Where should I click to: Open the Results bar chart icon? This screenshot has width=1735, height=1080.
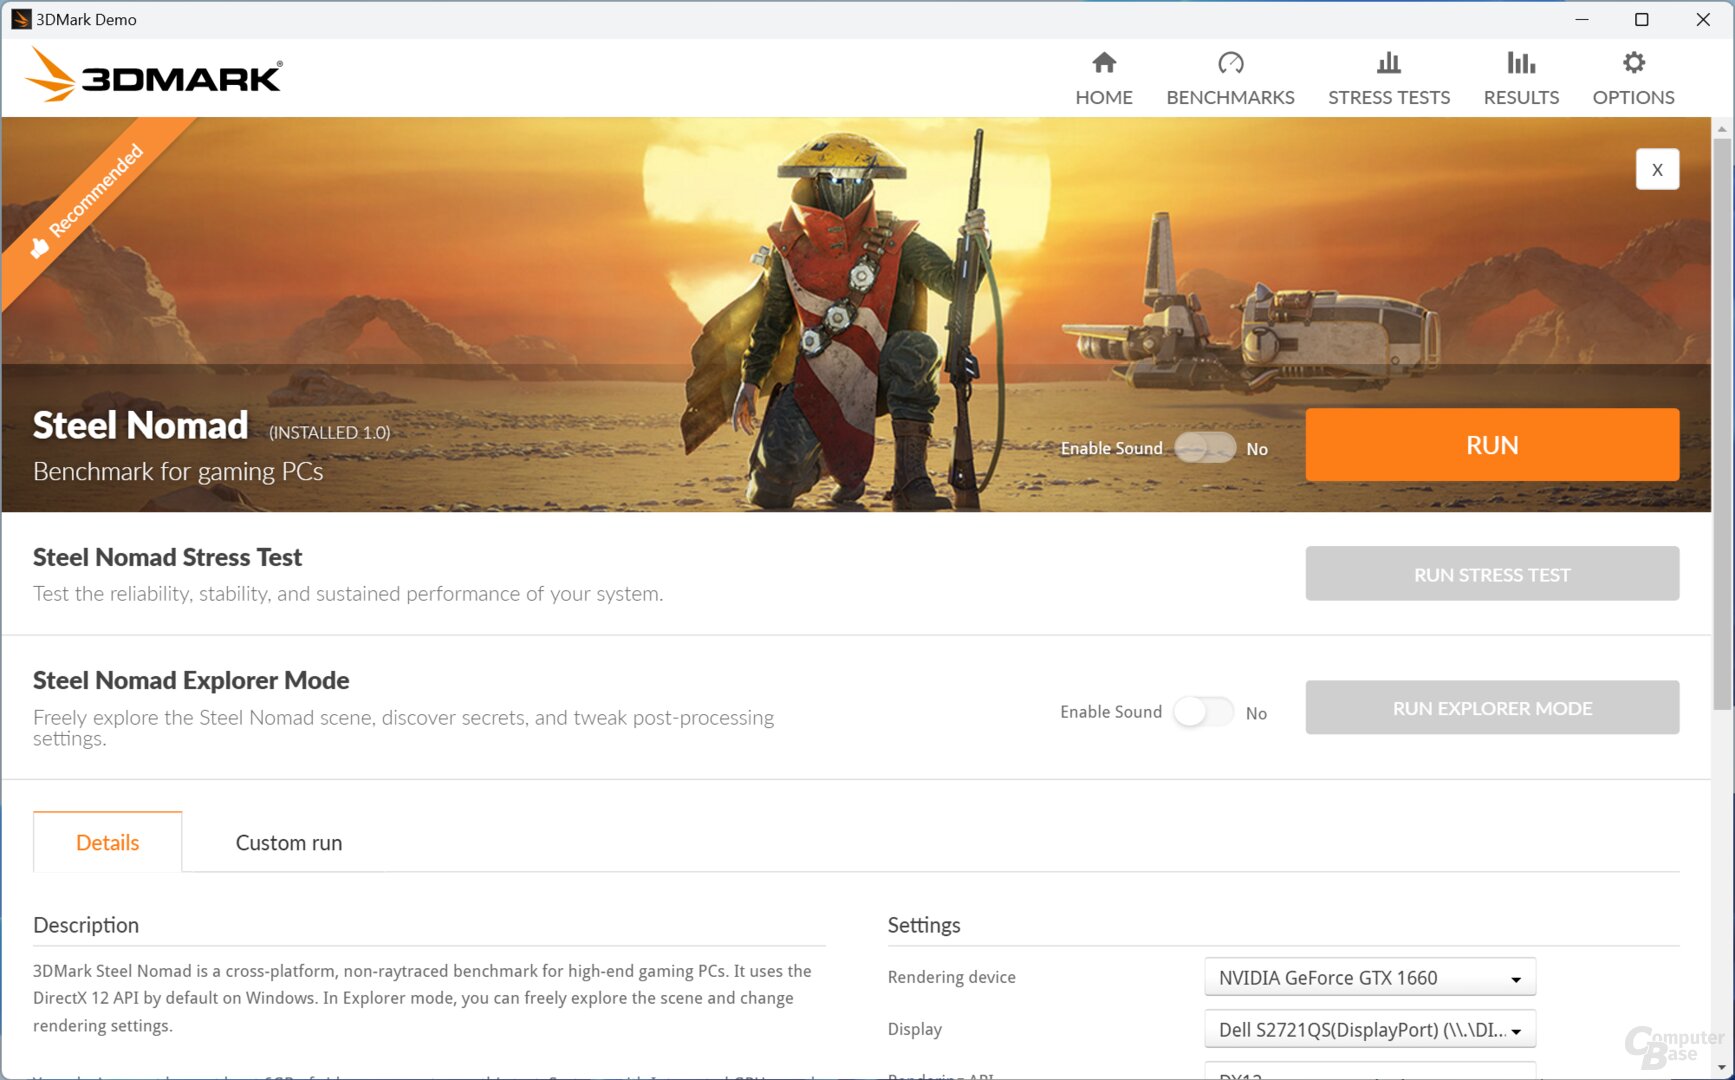click(x=1521, y=63)
